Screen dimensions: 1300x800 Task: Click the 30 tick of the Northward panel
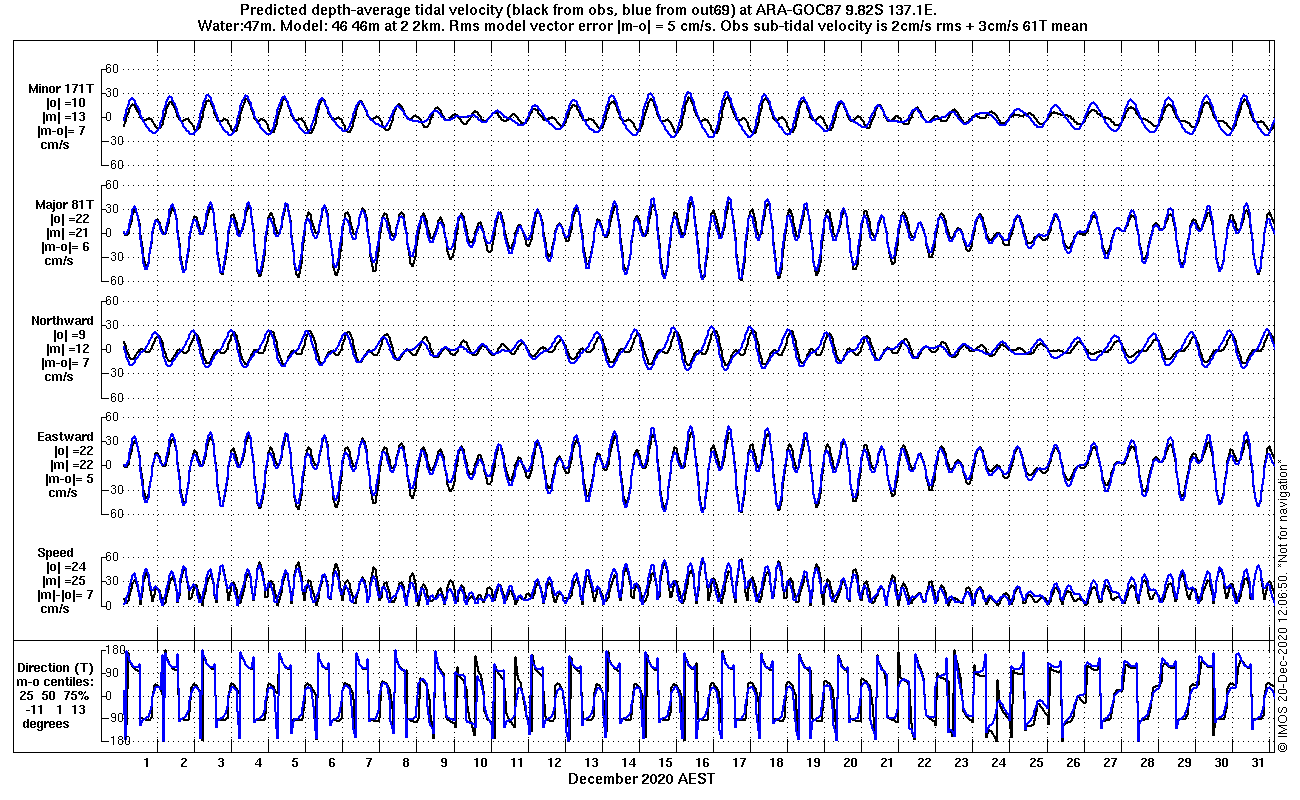pos(112,324)
